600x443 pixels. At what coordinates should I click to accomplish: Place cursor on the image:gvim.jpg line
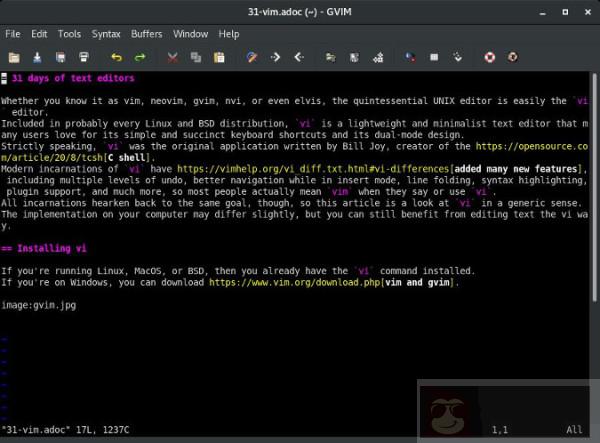(x=38, y=305)
